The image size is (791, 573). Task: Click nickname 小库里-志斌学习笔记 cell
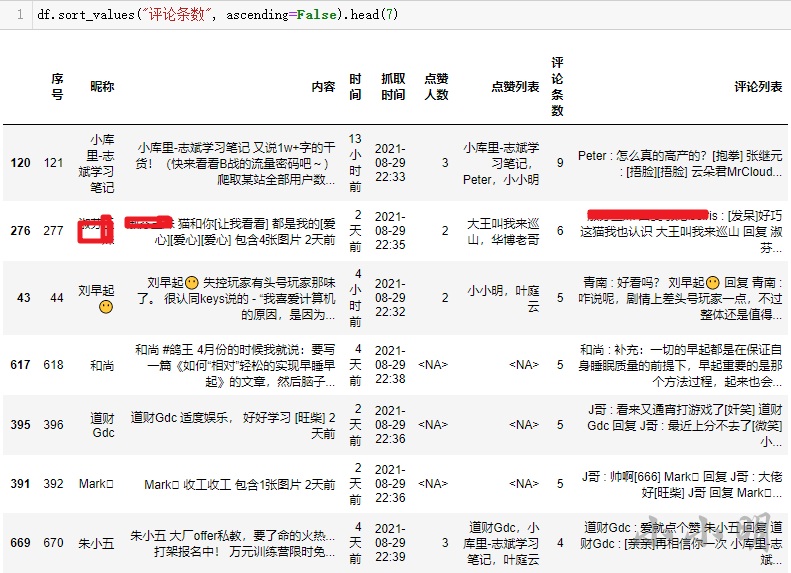[x=96, y=163]
